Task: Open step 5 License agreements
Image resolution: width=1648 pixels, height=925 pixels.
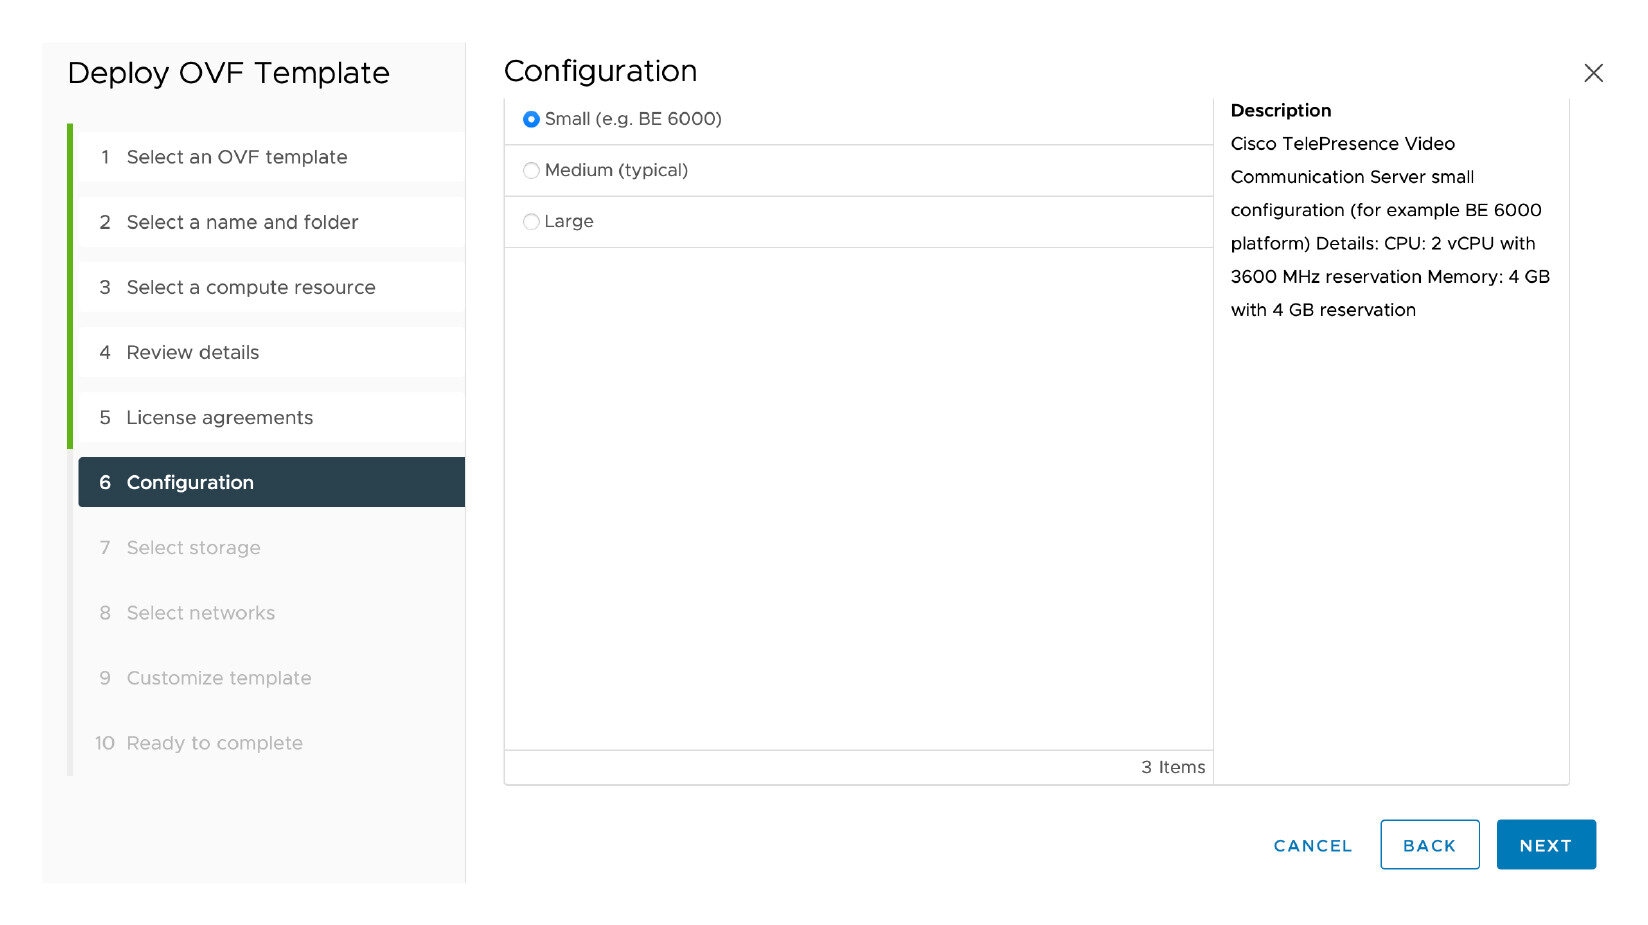Action: (219, 417)
